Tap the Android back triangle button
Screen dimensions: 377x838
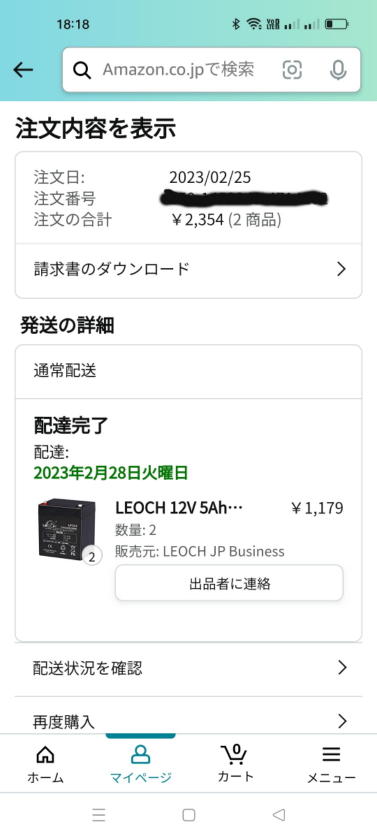pyautogui.click(x=278, y=814)
